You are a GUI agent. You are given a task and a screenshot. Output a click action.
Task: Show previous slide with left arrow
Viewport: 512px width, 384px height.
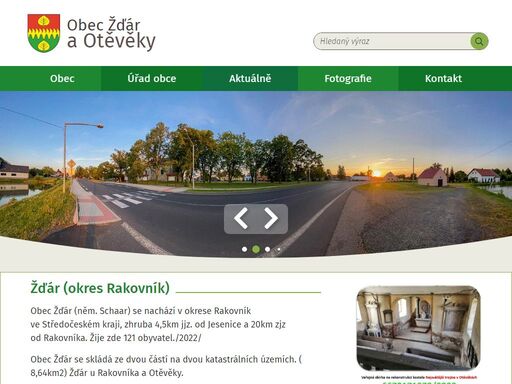(241, 218)
